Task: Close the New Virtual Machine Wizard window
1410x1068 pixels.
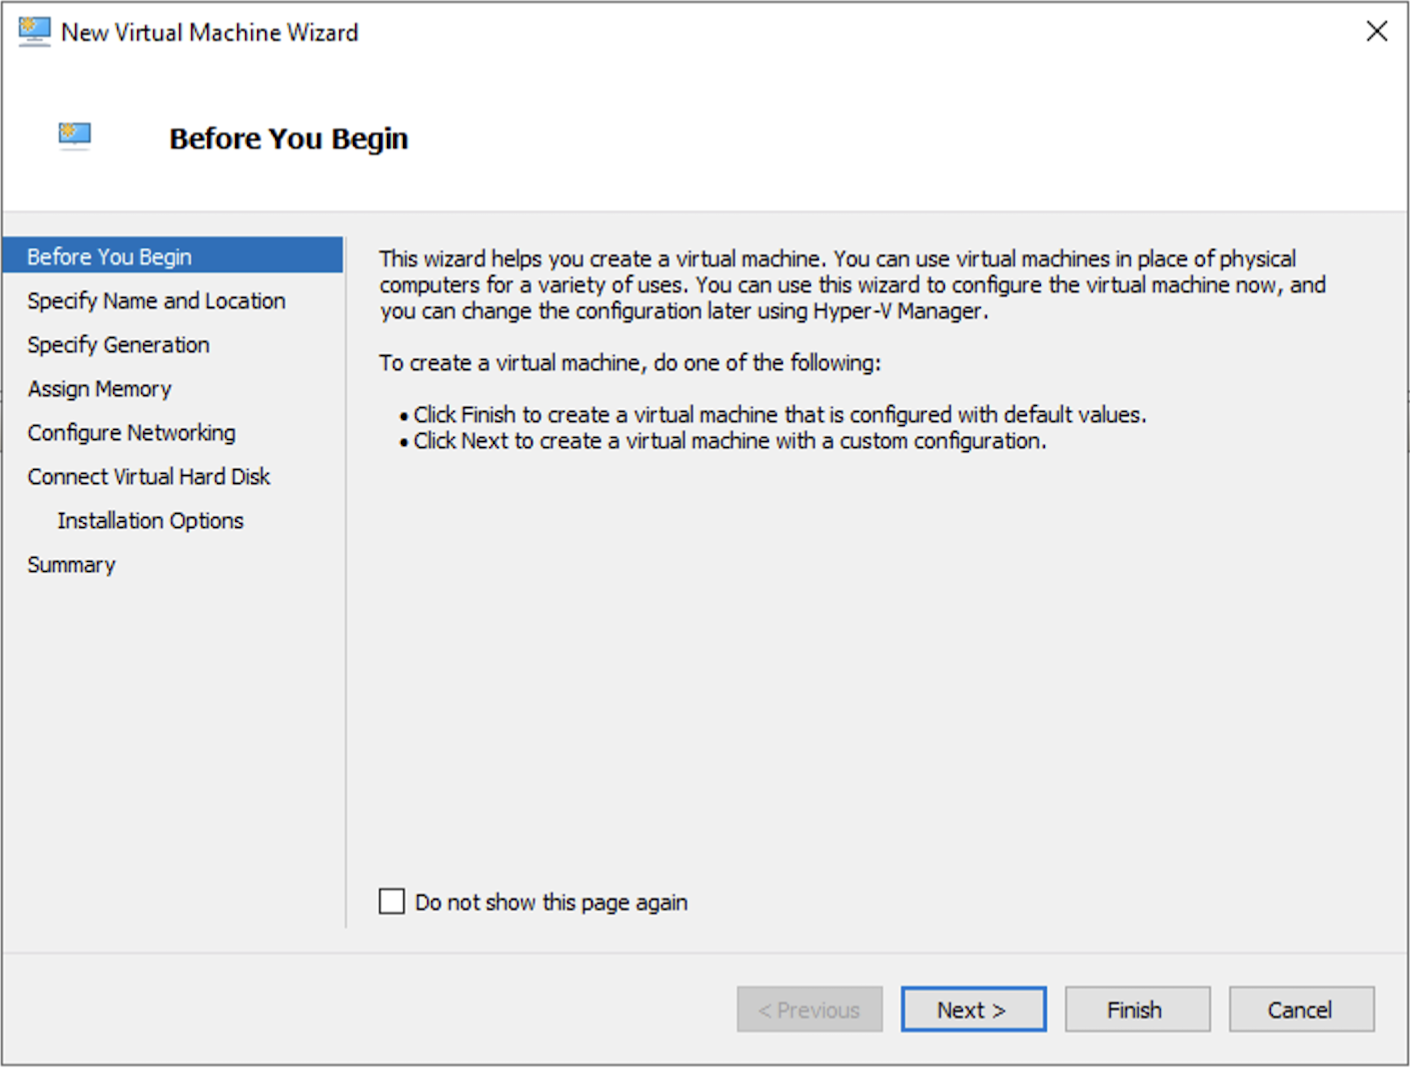Action: [x=1376, y=30]
